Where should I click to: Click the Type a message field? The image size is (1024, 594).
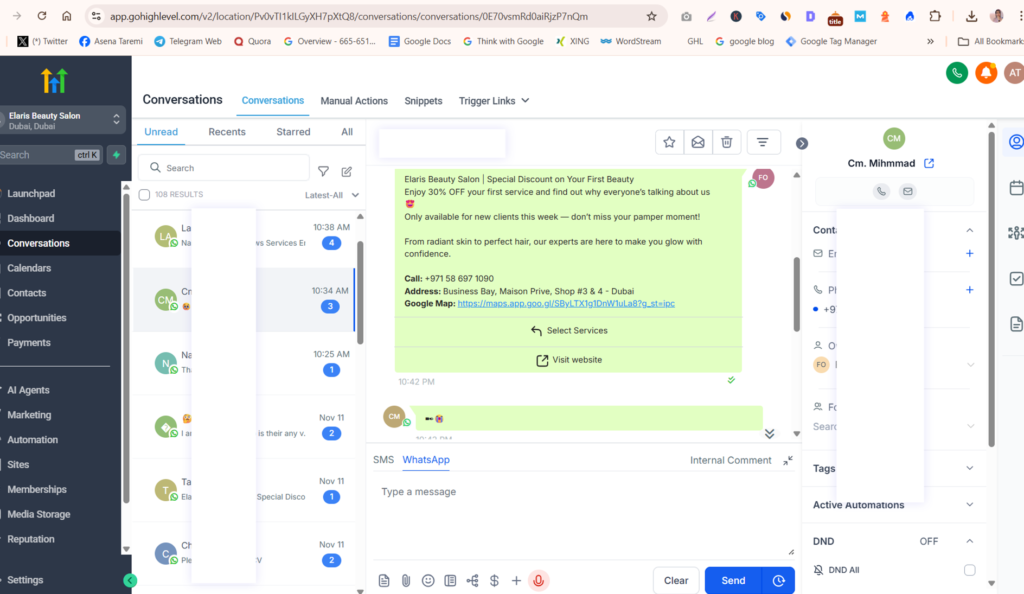(581, 516)
